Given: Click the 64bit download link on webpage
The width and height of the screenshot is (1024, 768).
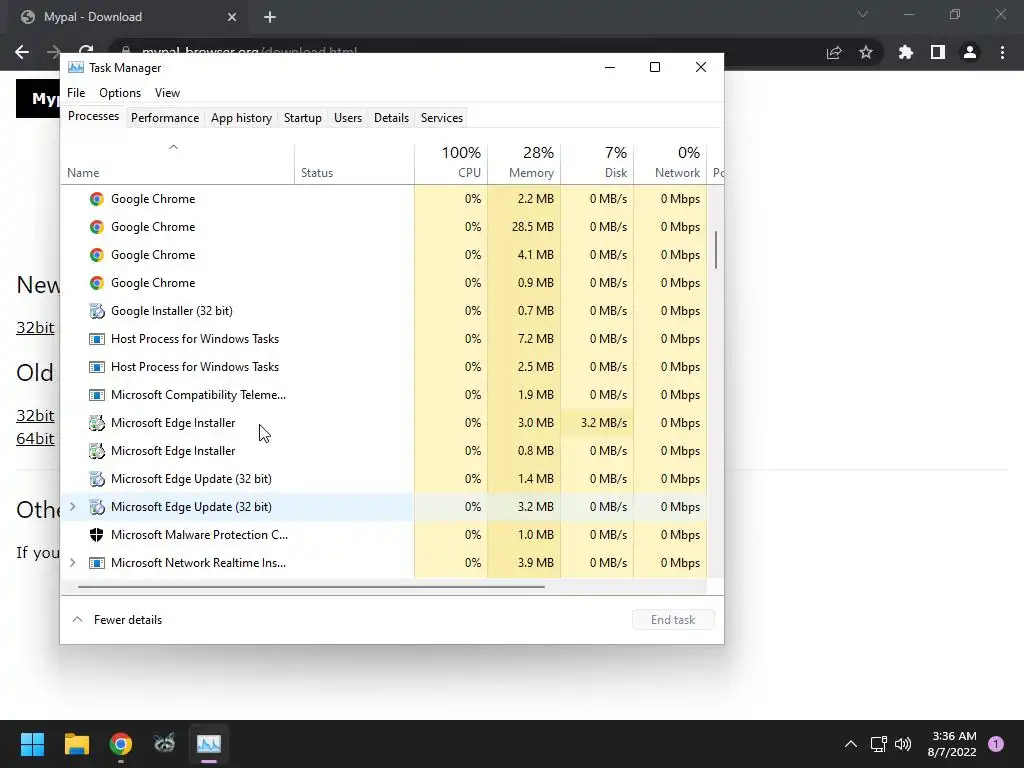Looking at the screenshot, I should click(35, 439).
